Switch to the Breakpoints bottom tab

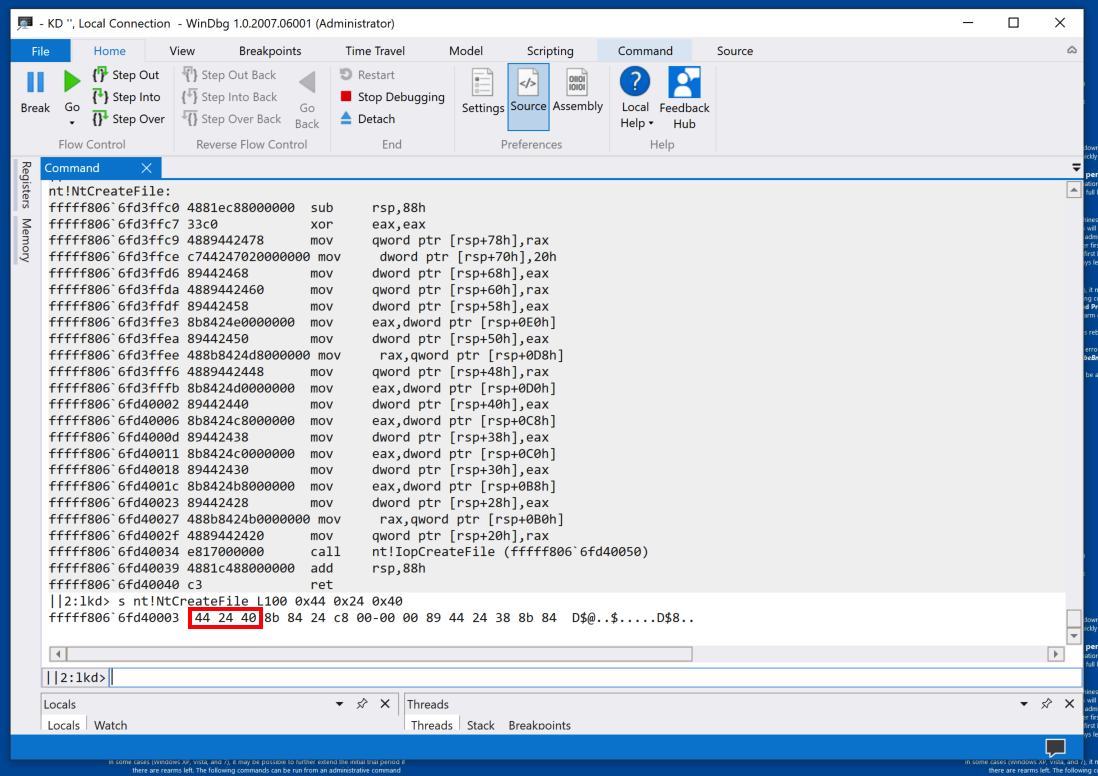click(x=539, y=725)
